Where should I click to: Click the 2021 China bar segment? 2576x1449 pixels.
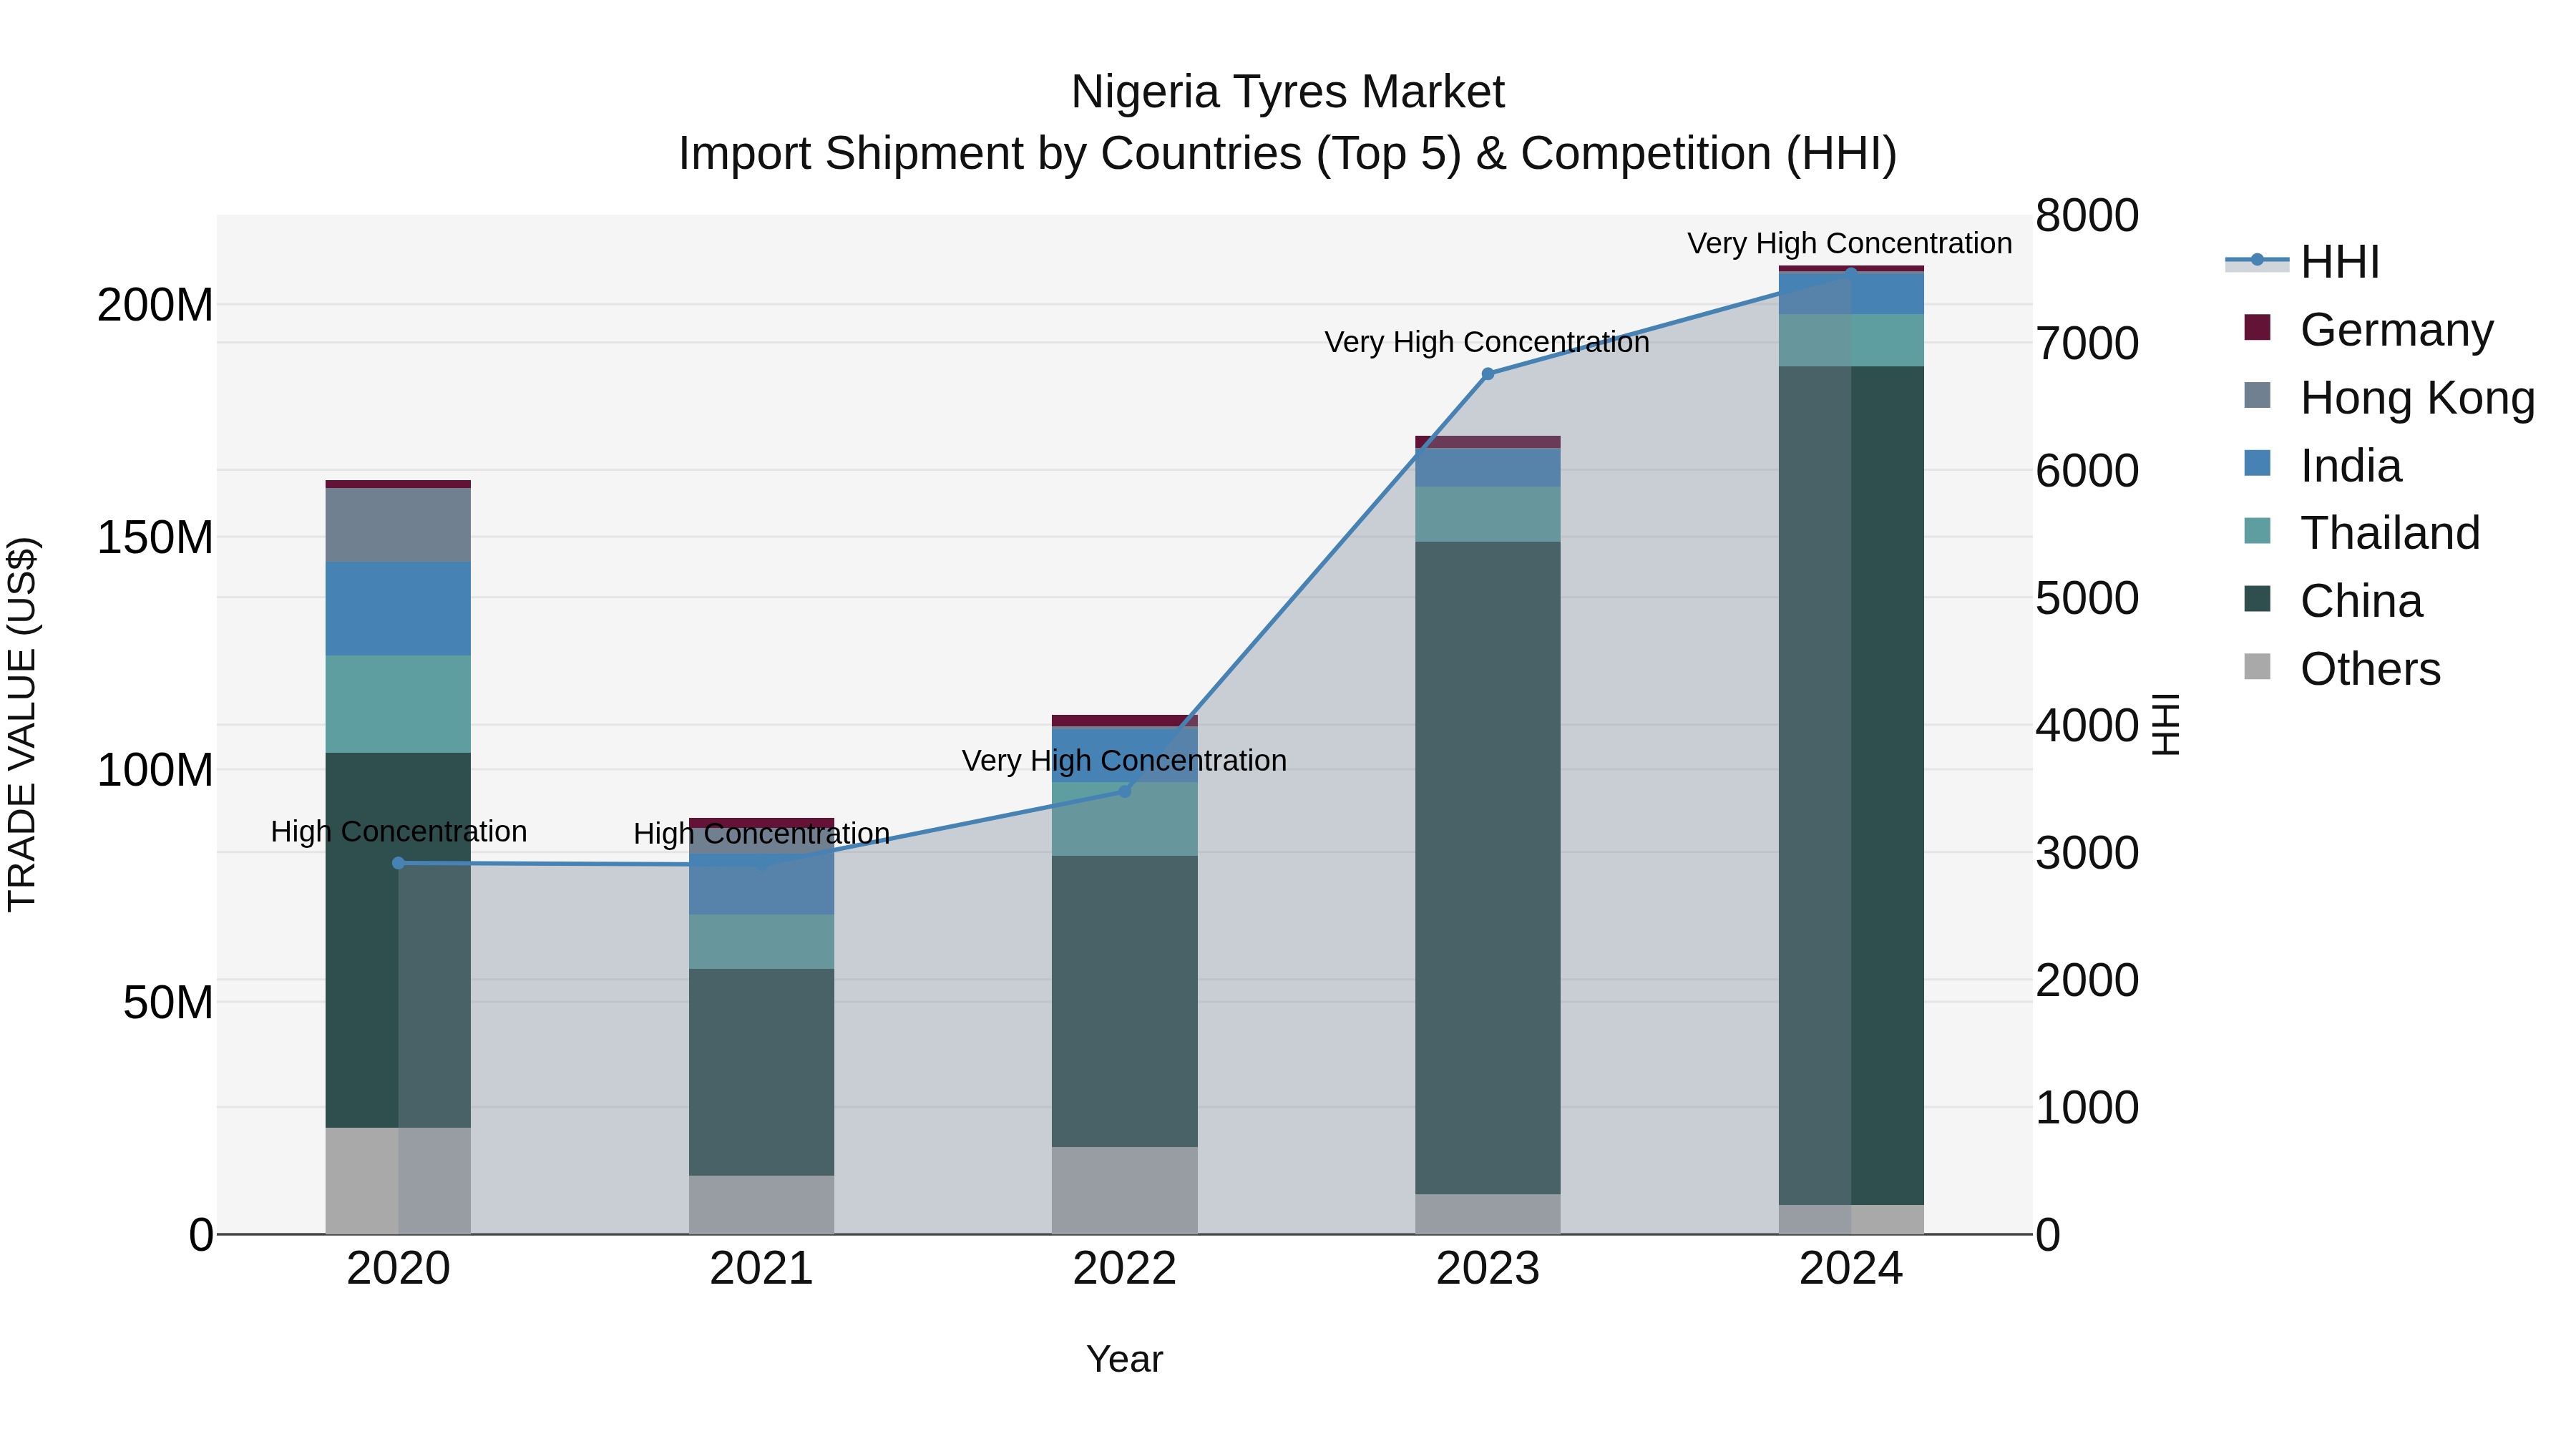click(761, 1072)
